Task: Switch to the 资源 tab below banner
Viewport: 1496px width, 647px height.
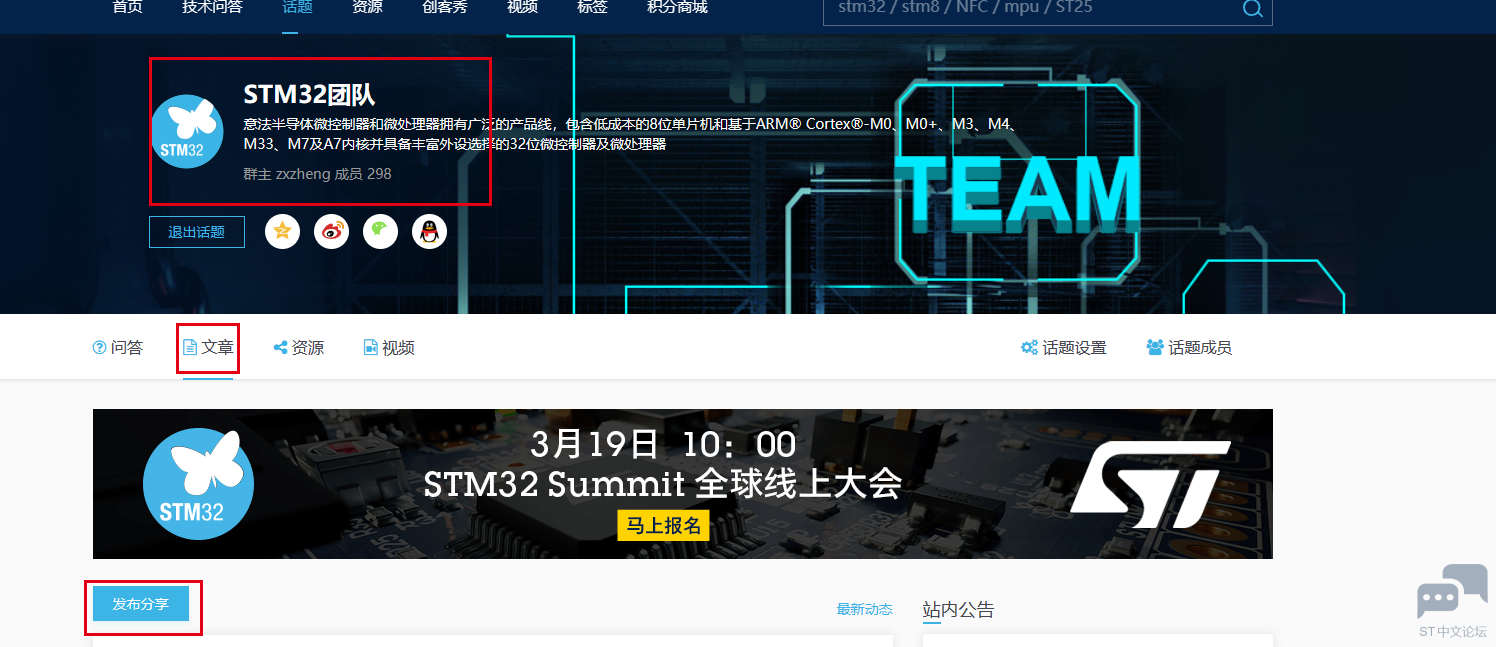Action: point(299,348)
